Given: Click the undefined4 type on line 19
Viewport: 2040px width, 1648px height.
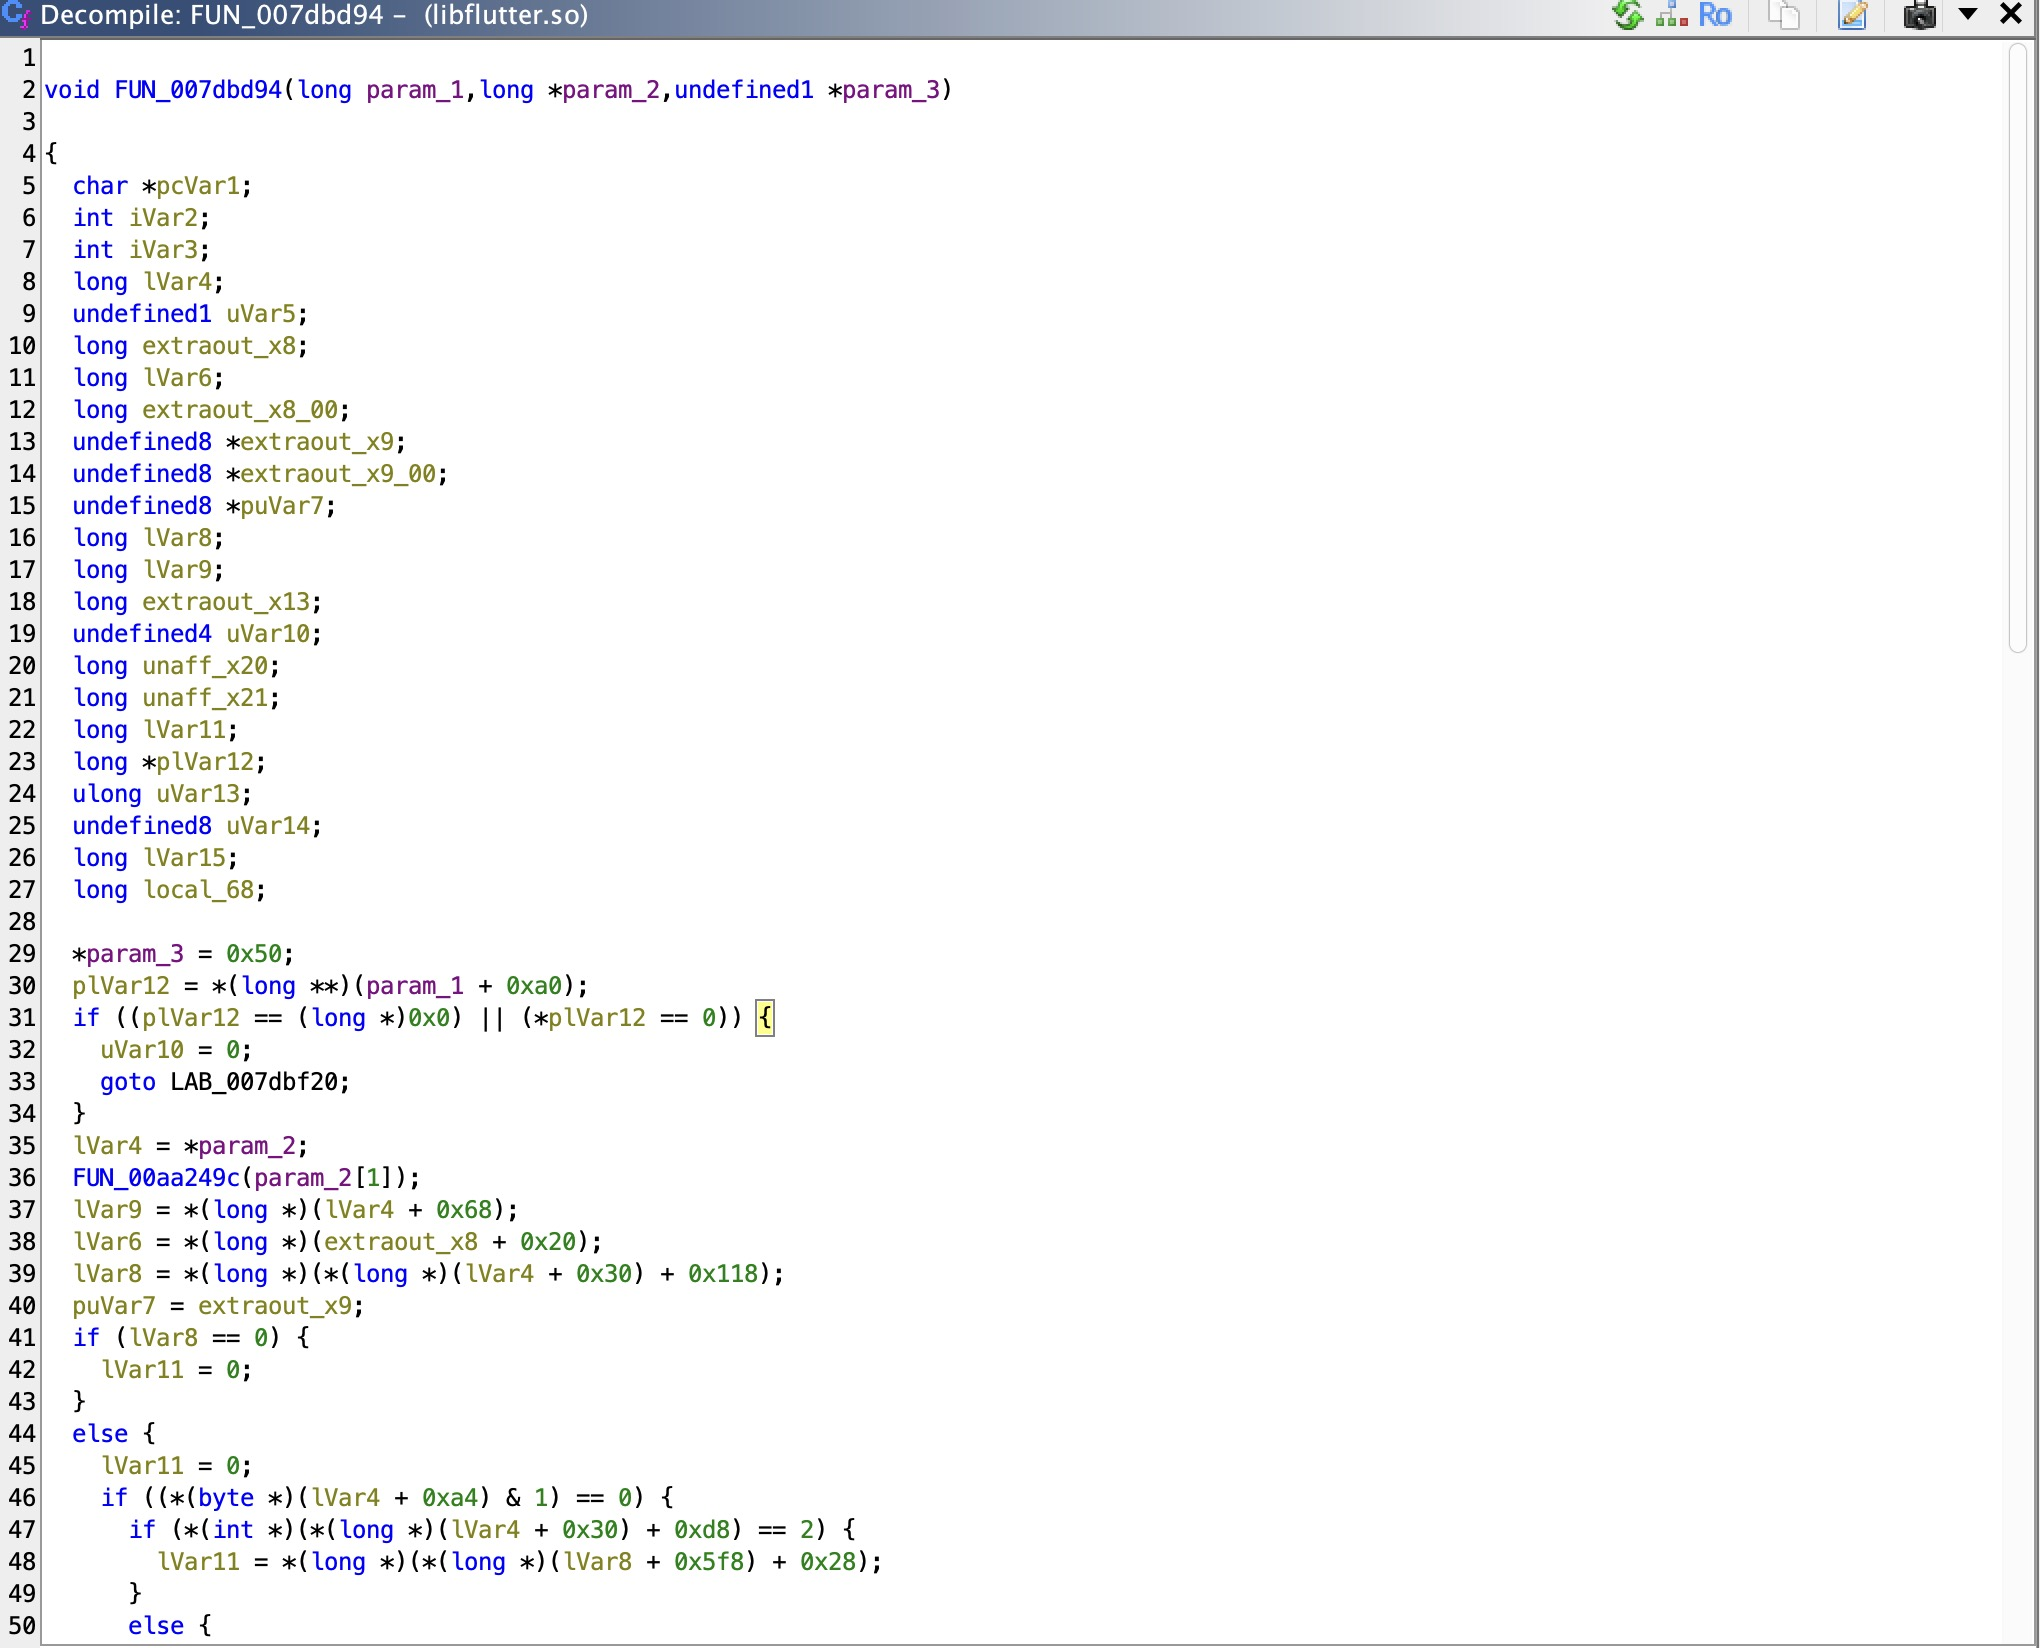Looking at the screenshot, I should click(142, 634).
